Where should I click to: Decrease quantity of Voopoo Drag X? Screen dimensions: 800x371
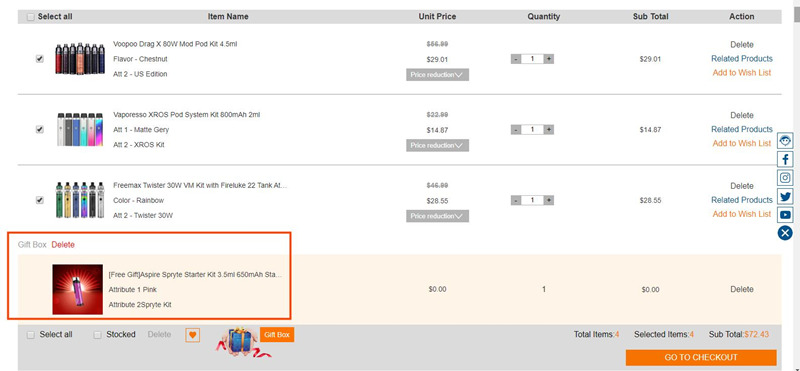[x=516, y=59]
